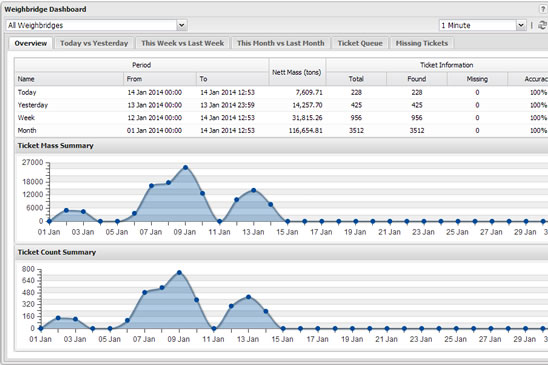Click the From column header
548x365 pixels.
pyautogui.click(x=160, y=79)
